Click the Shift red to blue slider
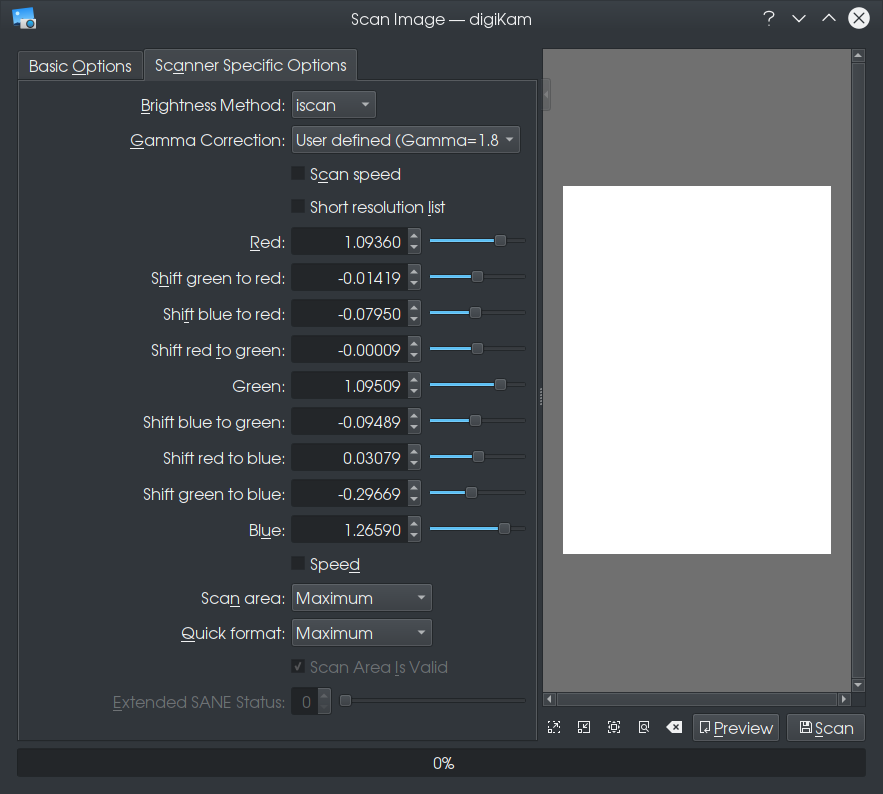 [478, 457]
